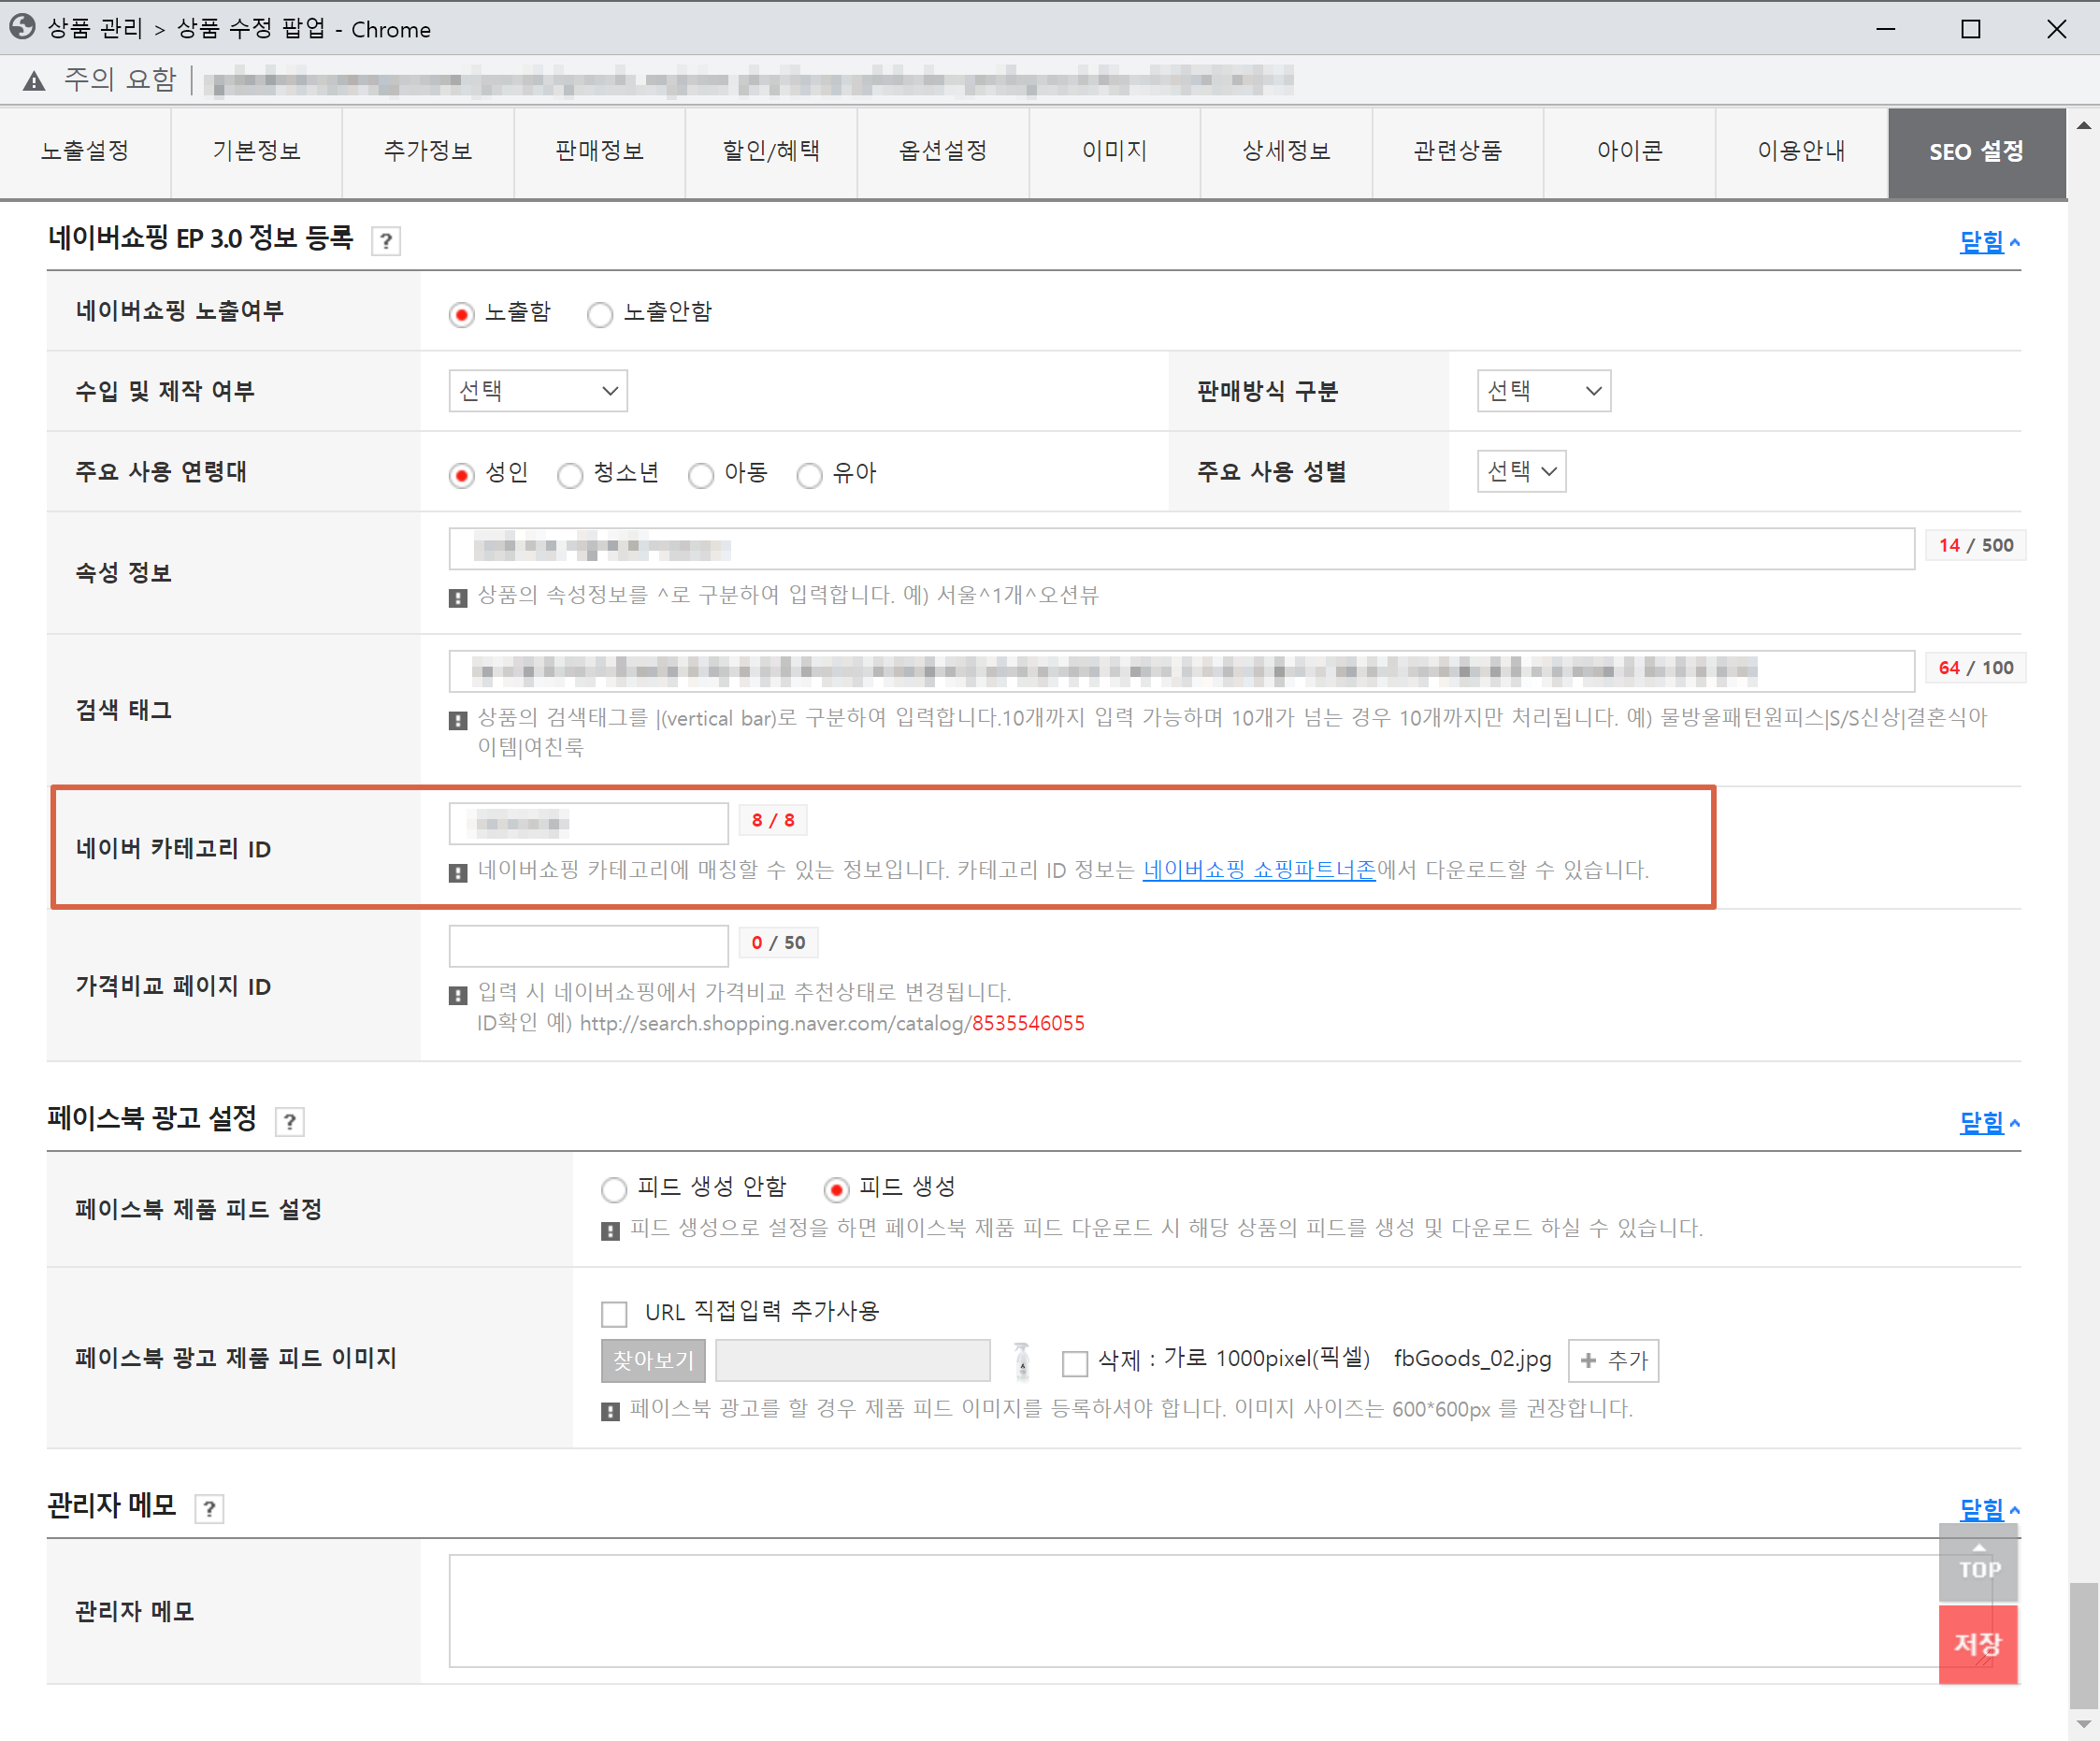Click help icon next to 페이스북 광고 설정
Screen dimensions: 2100x1741
[x=290, y=1122]
